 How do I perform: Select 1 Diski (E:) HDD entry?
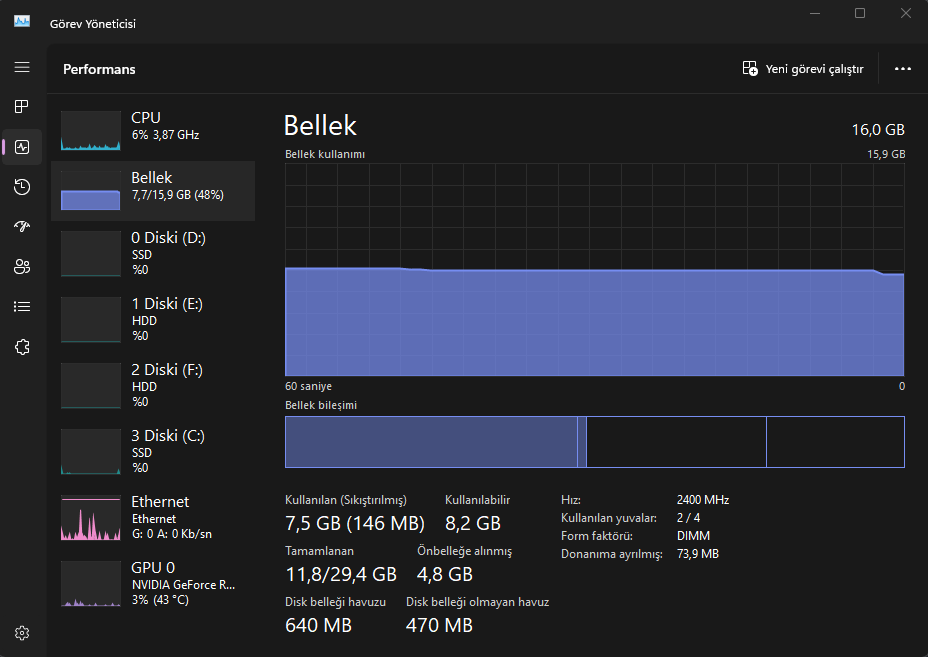(153, 320)
